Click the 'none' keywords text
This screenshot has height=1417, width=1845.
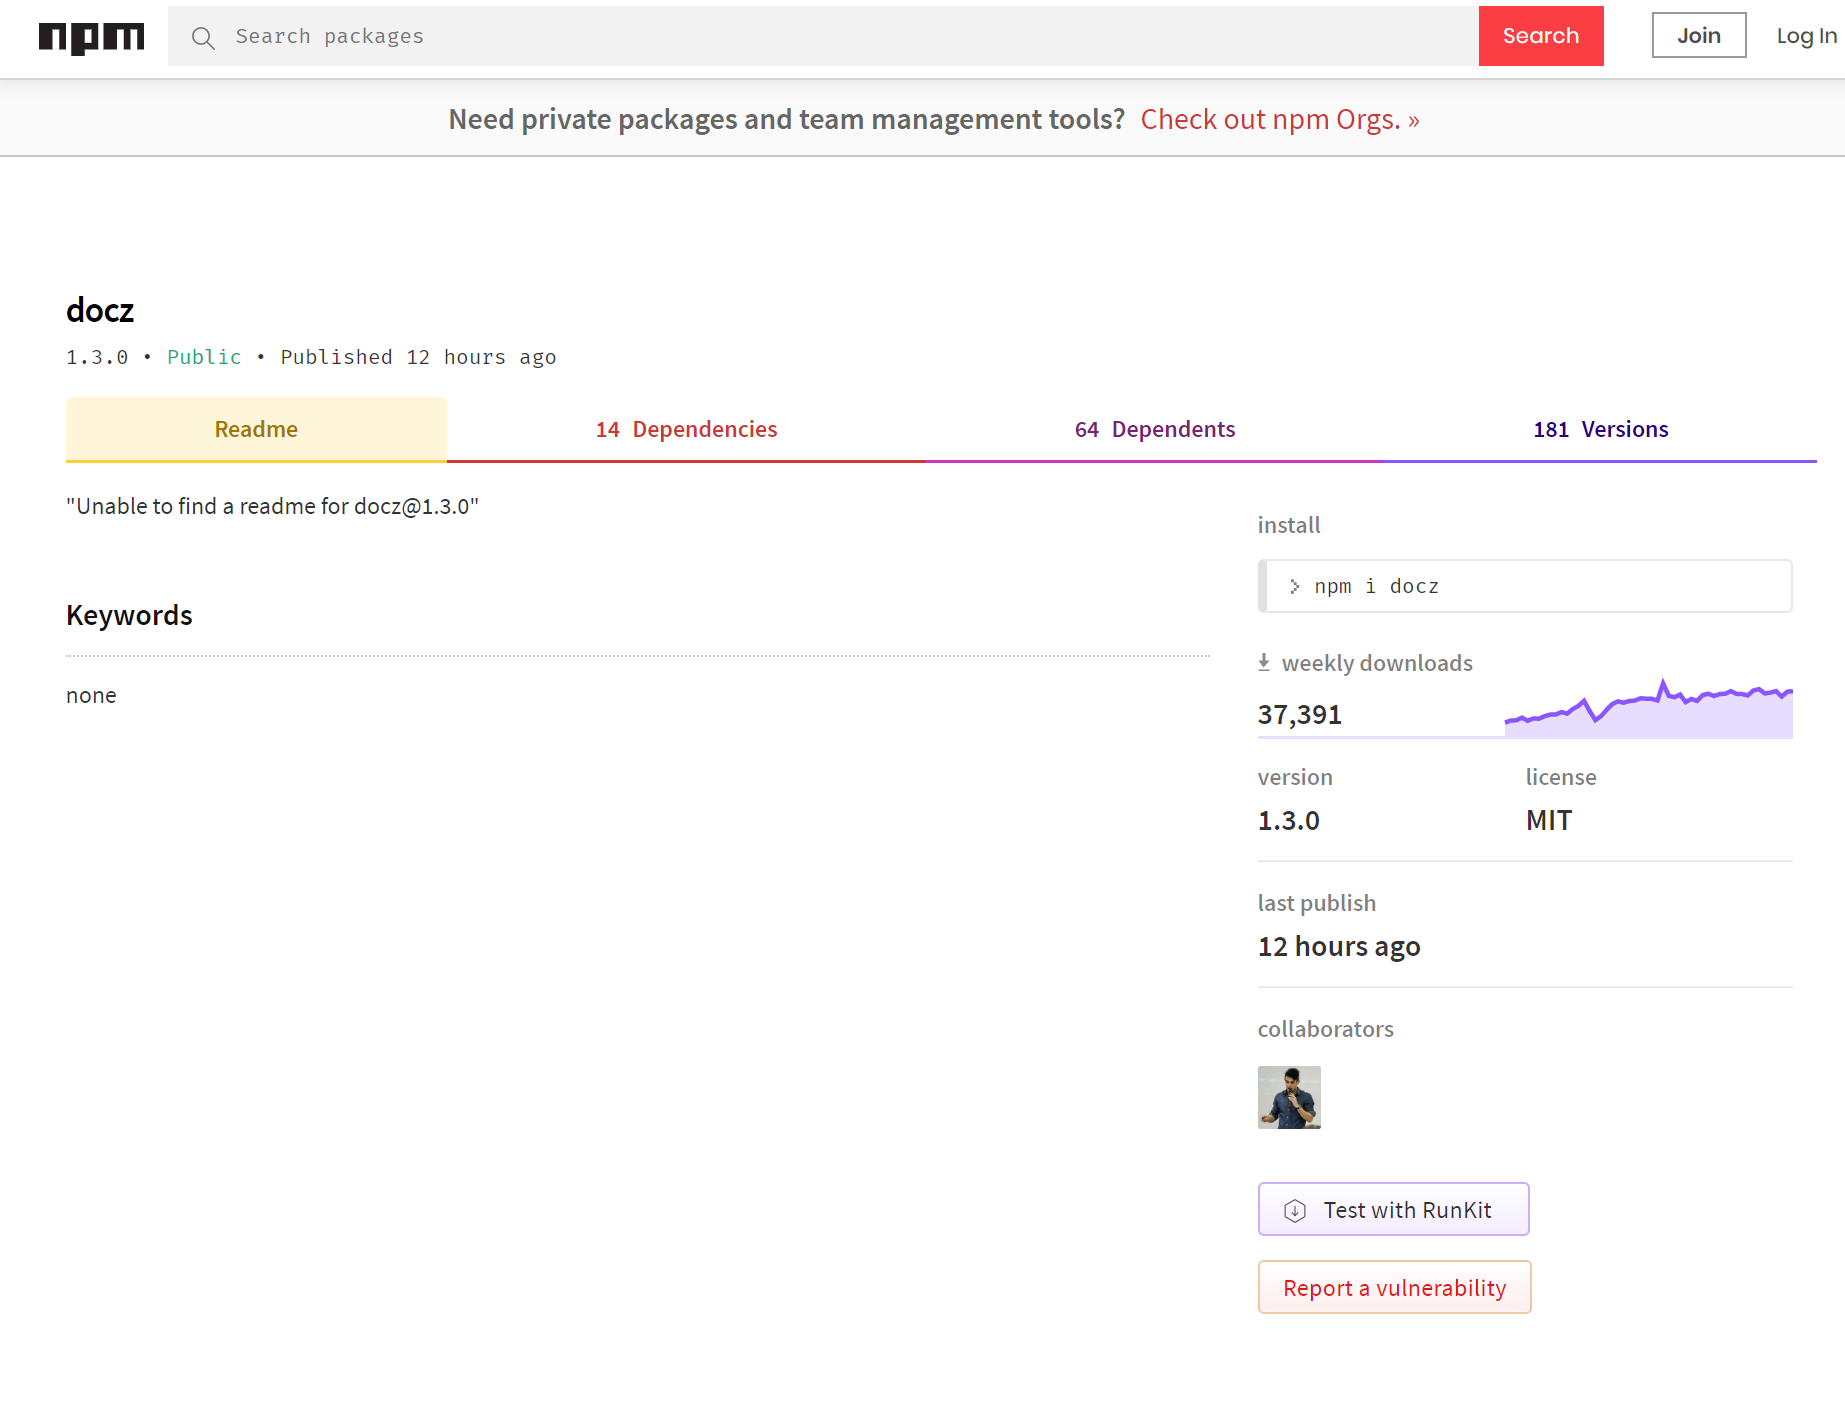click(x=91, y=695)
